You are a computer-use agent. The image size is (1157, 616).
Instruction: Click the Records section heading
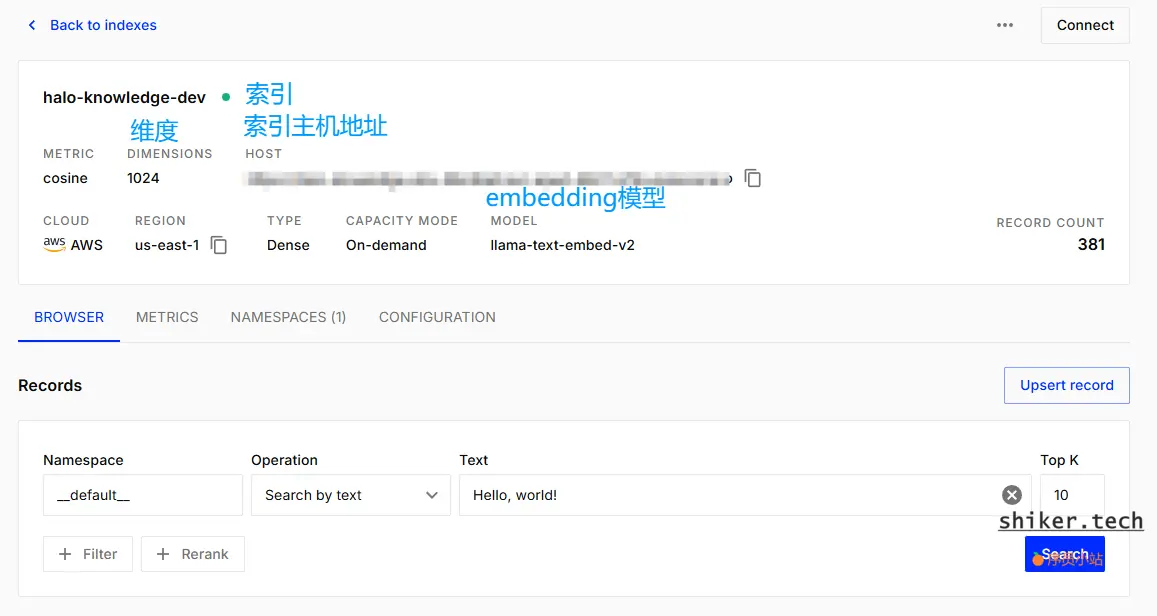coord(50,385)
